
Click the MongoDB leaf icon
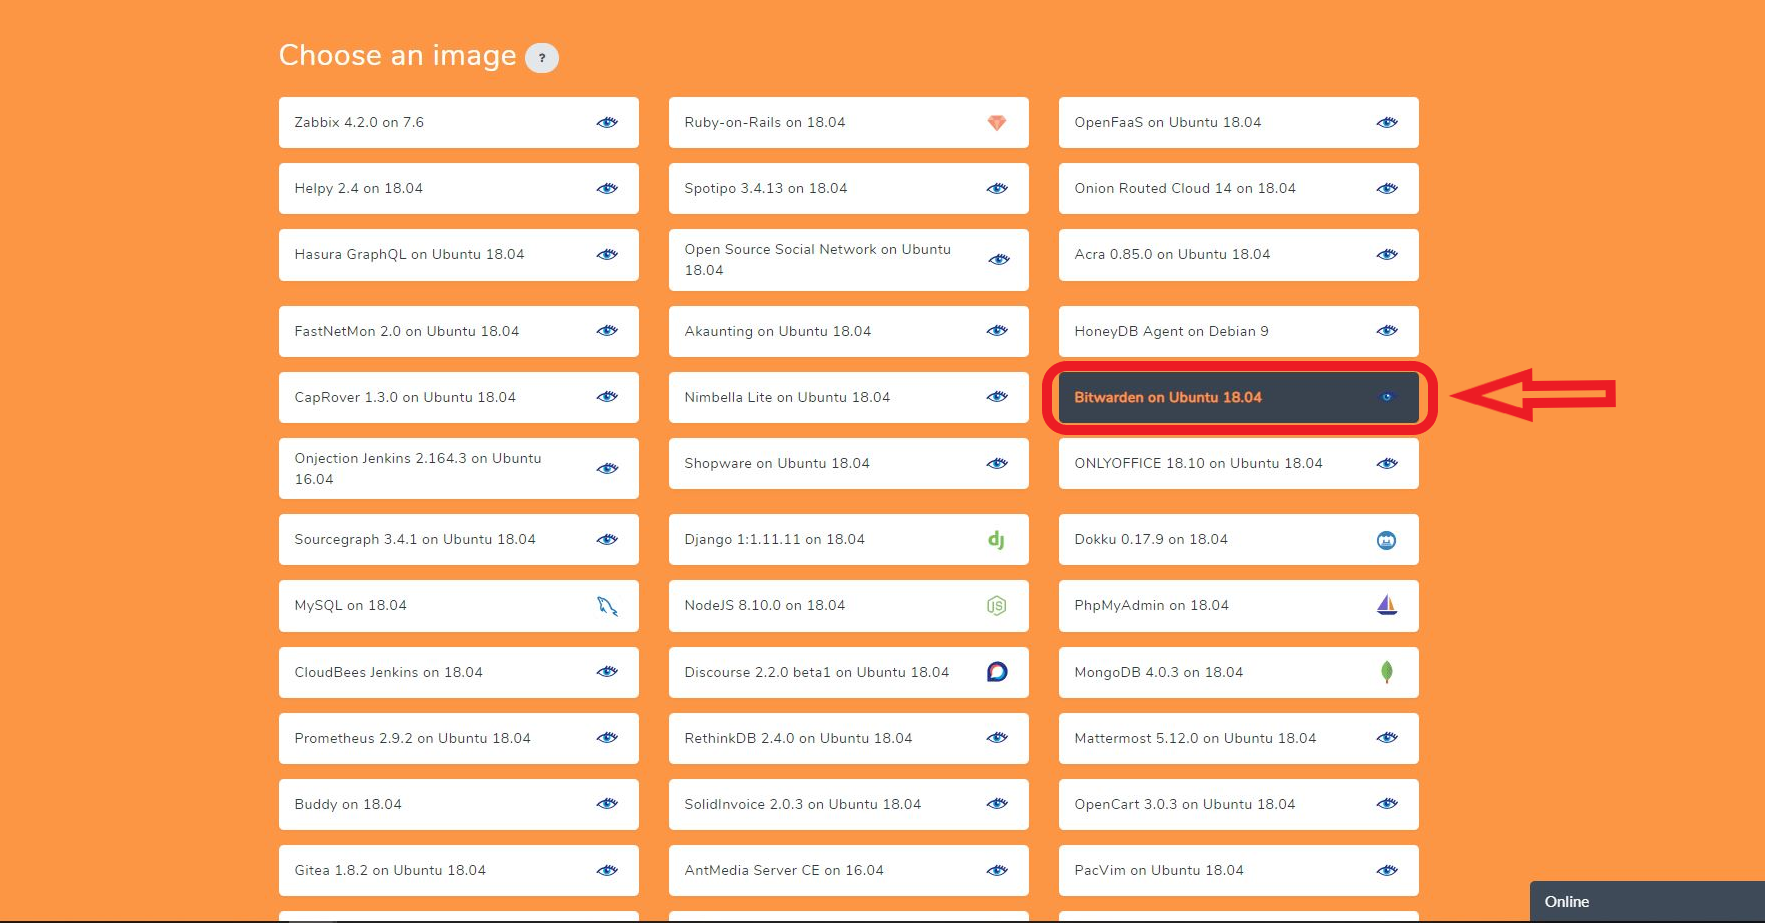click(1387, 672)
